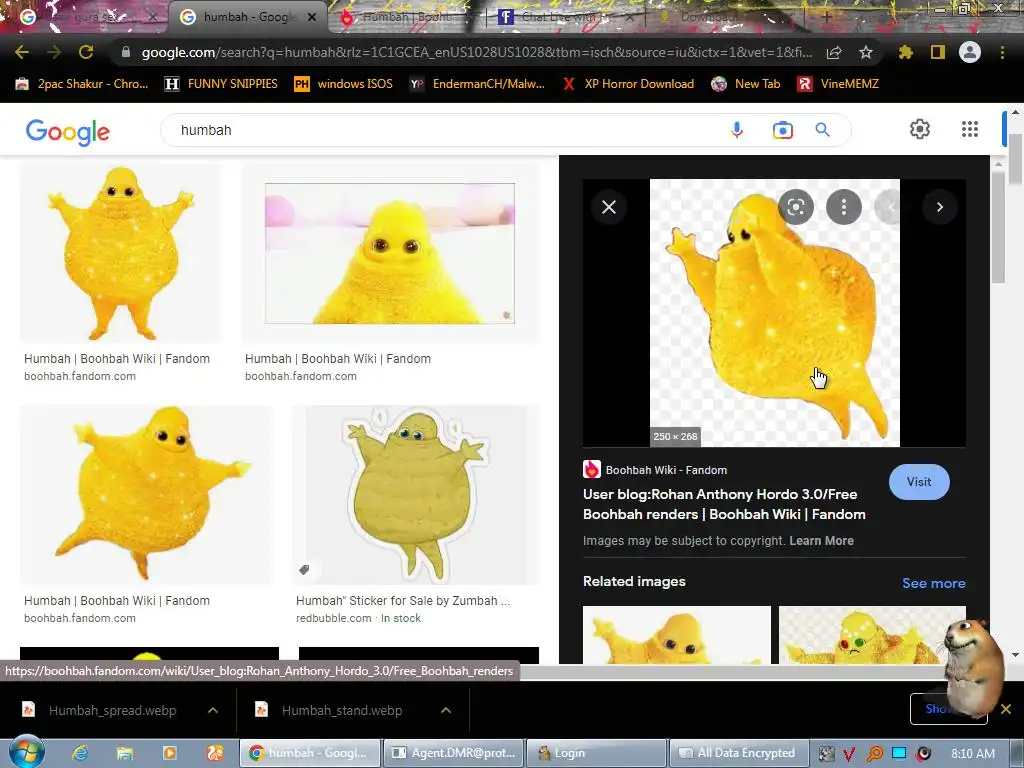Screen dimensions: 1024x768
Task: Click the magnifier search button
Action: (x=823, y=130)
